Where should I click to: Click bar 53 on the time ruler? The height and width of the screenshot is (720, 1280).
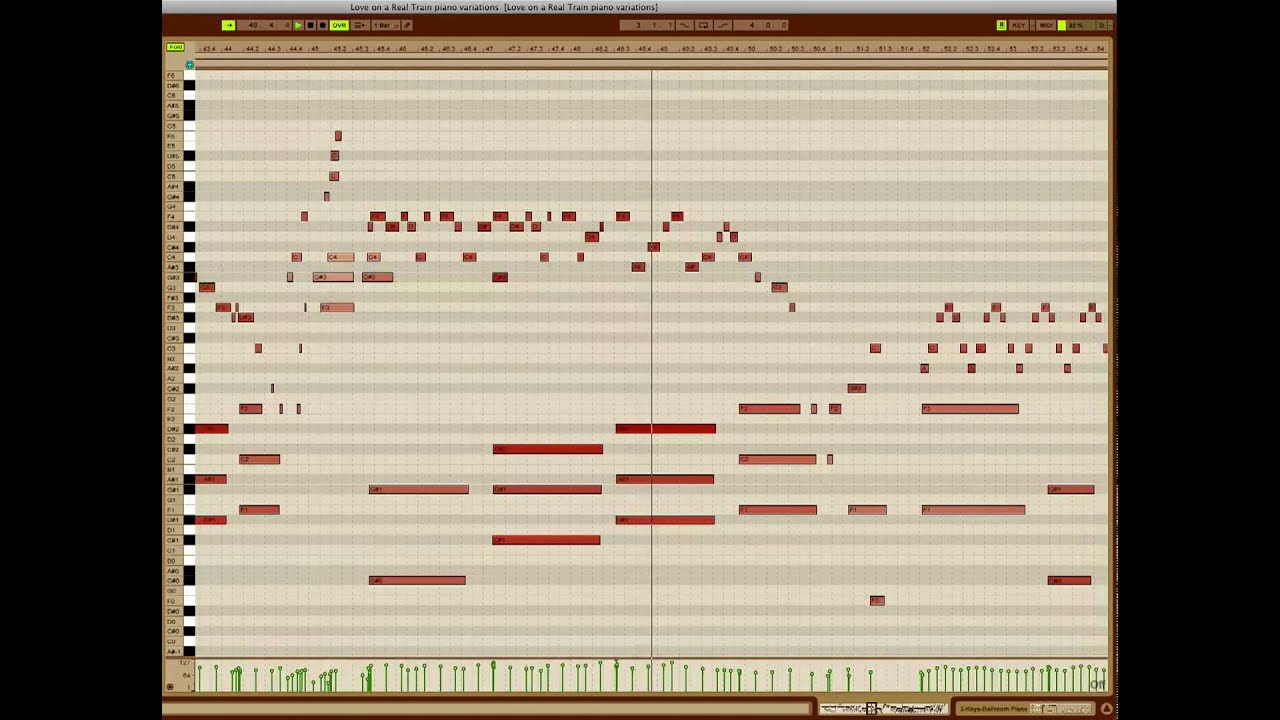click(1012, 48)
